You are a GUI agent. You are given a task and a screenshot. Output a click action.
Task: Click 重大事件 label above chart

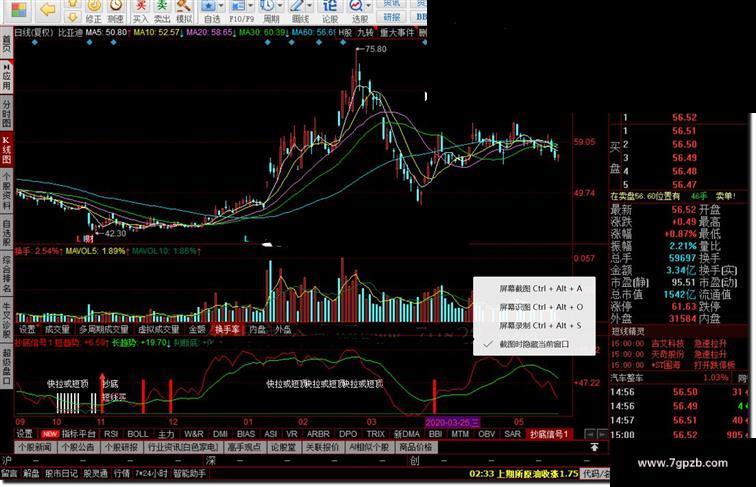pyautogui.click(x=397, y=32)
